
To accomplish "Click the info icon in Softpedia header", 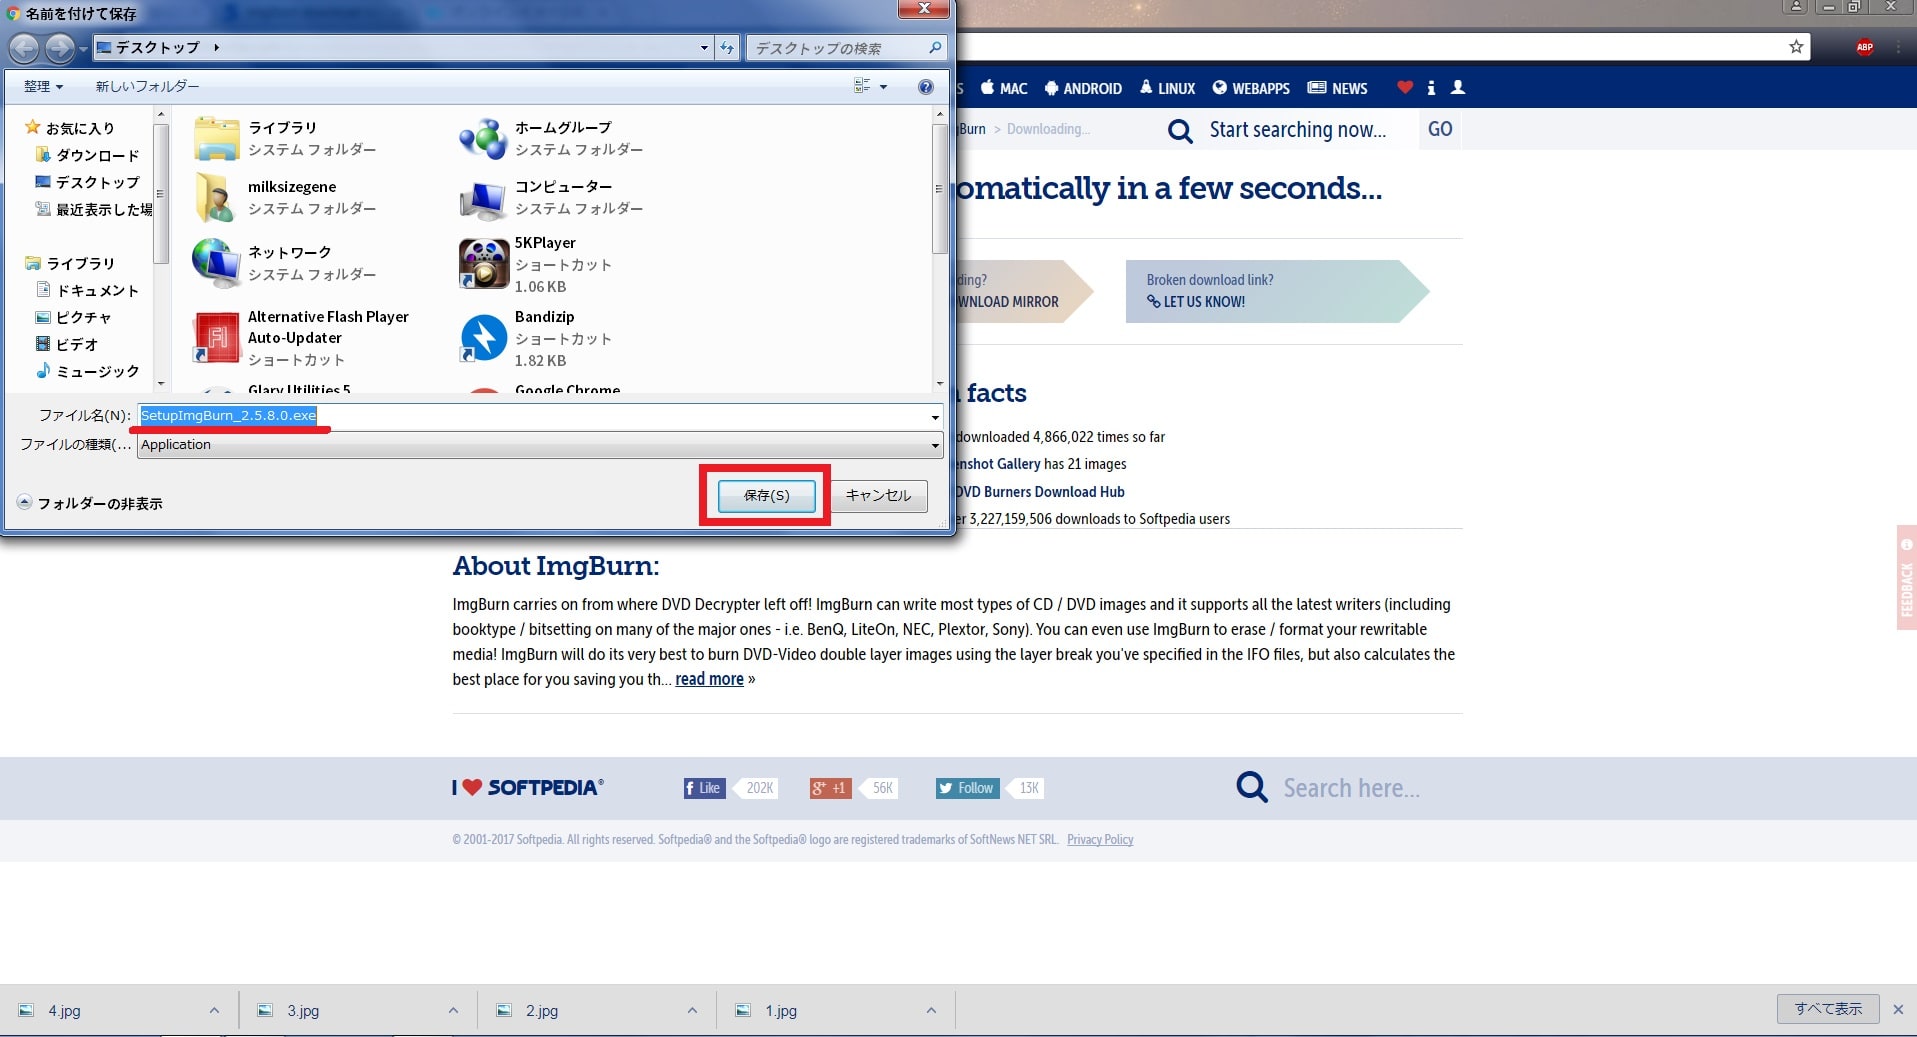I will point(1431,88).
